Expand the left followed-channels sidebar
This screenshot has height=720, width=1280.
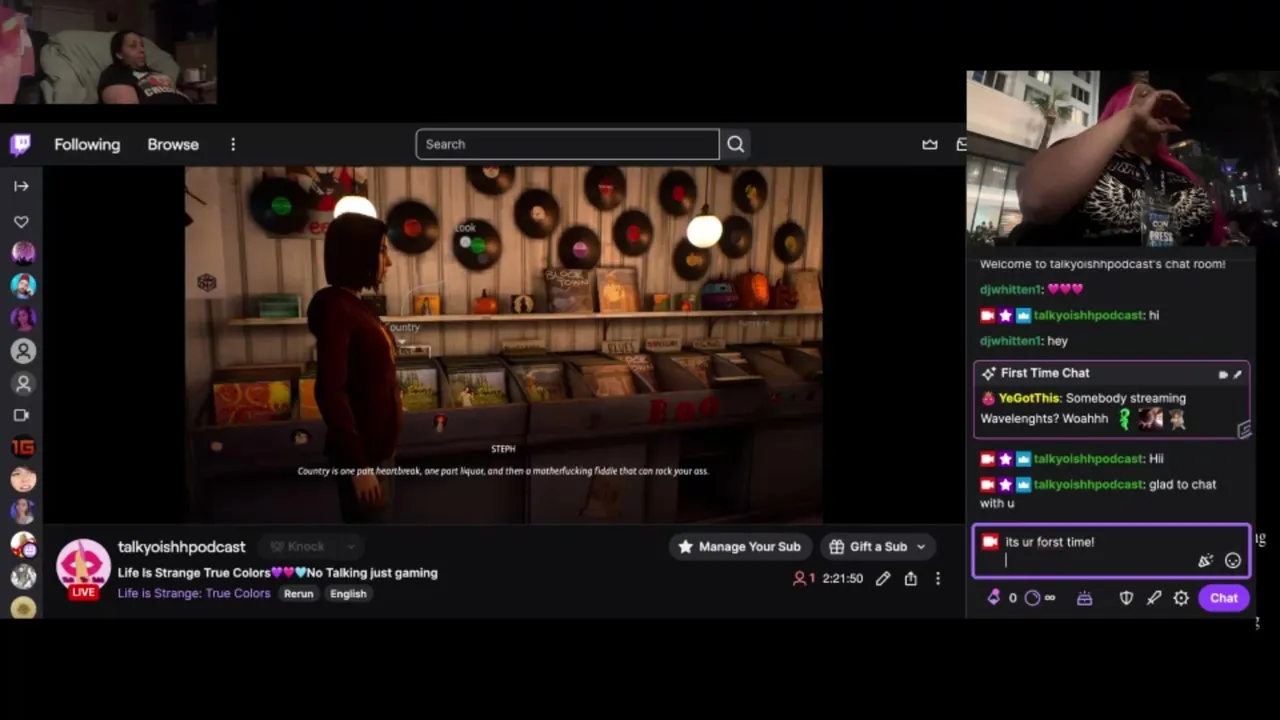(x=21, y=186)
